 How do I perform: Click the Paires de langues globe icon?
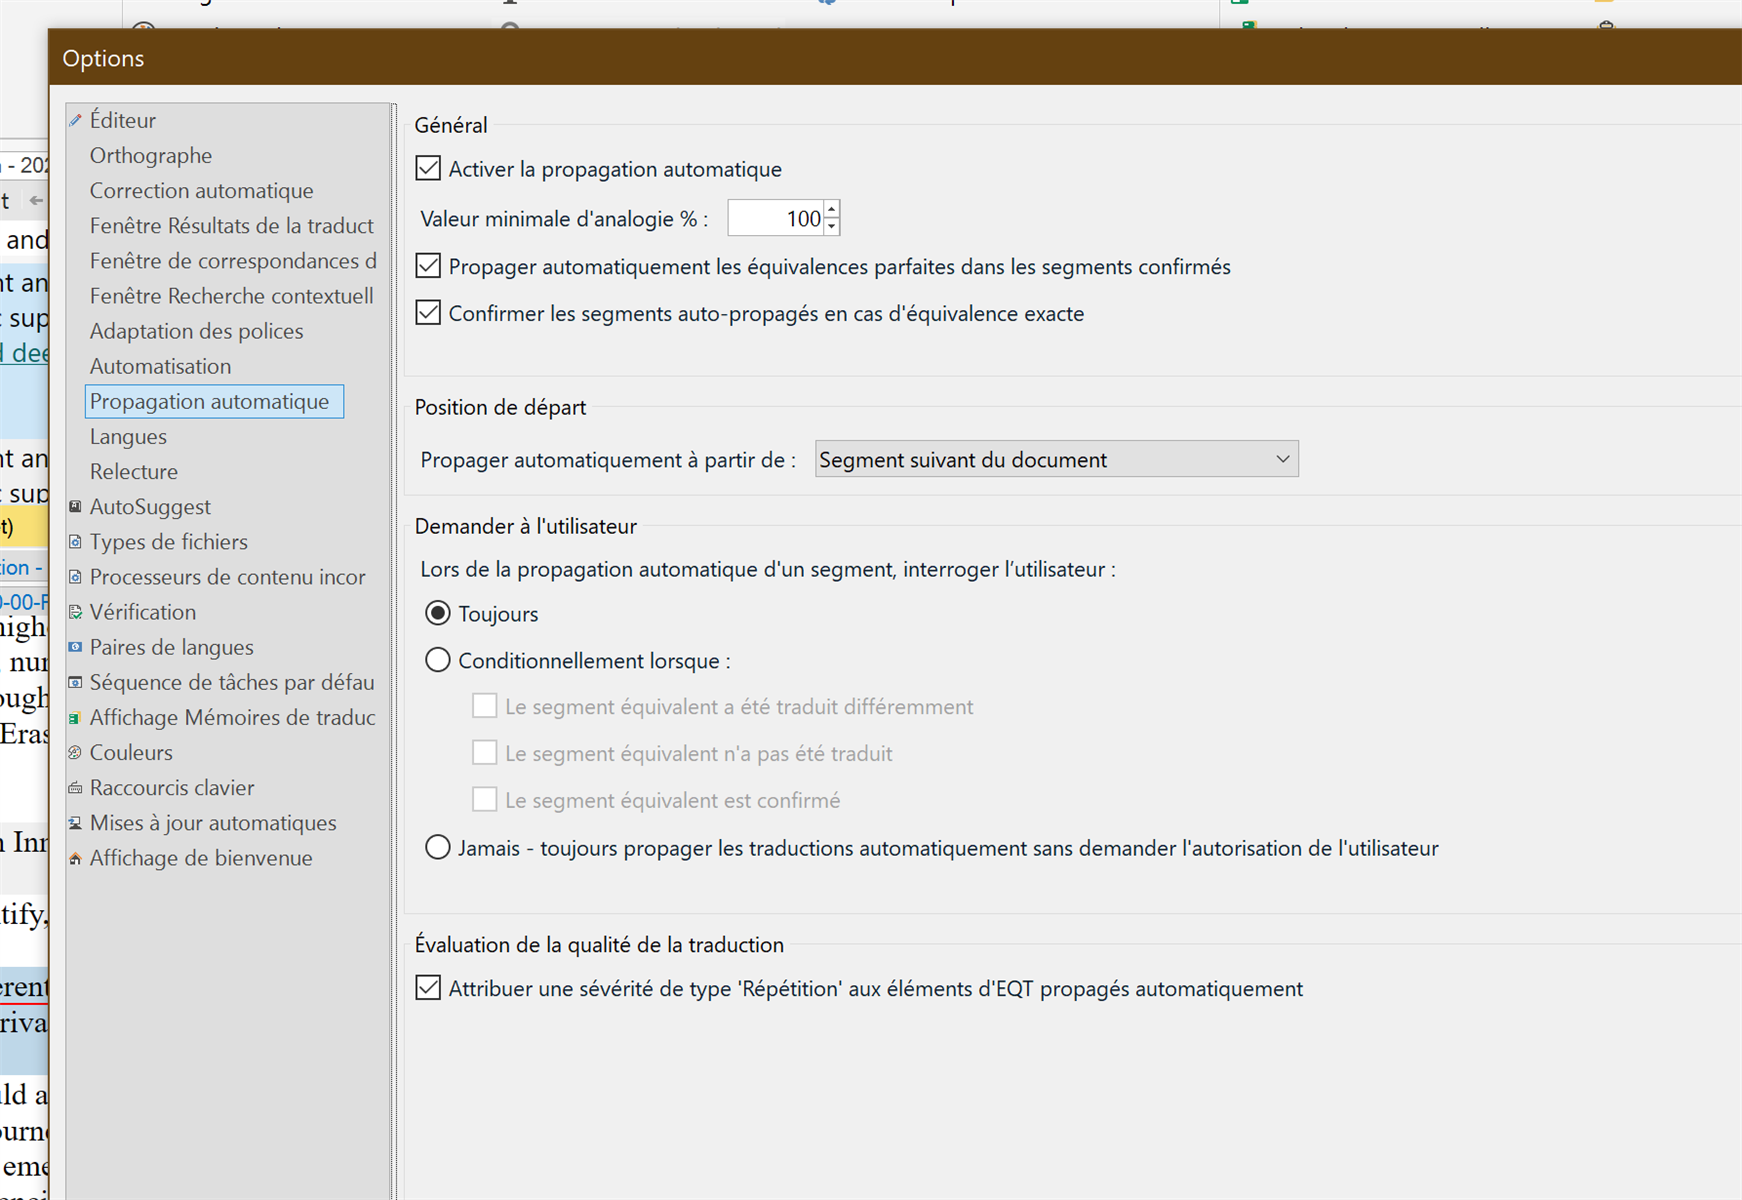[76, 647]
